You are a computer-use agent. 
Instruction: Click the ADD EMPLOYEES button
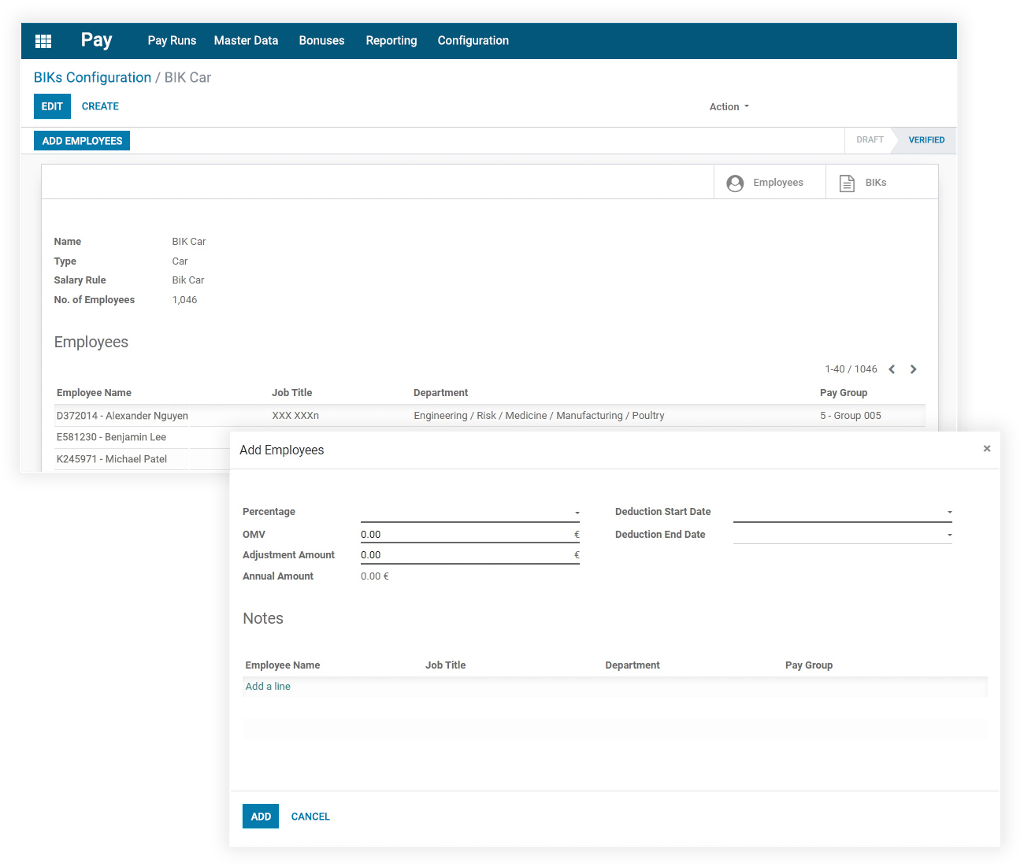82,141
